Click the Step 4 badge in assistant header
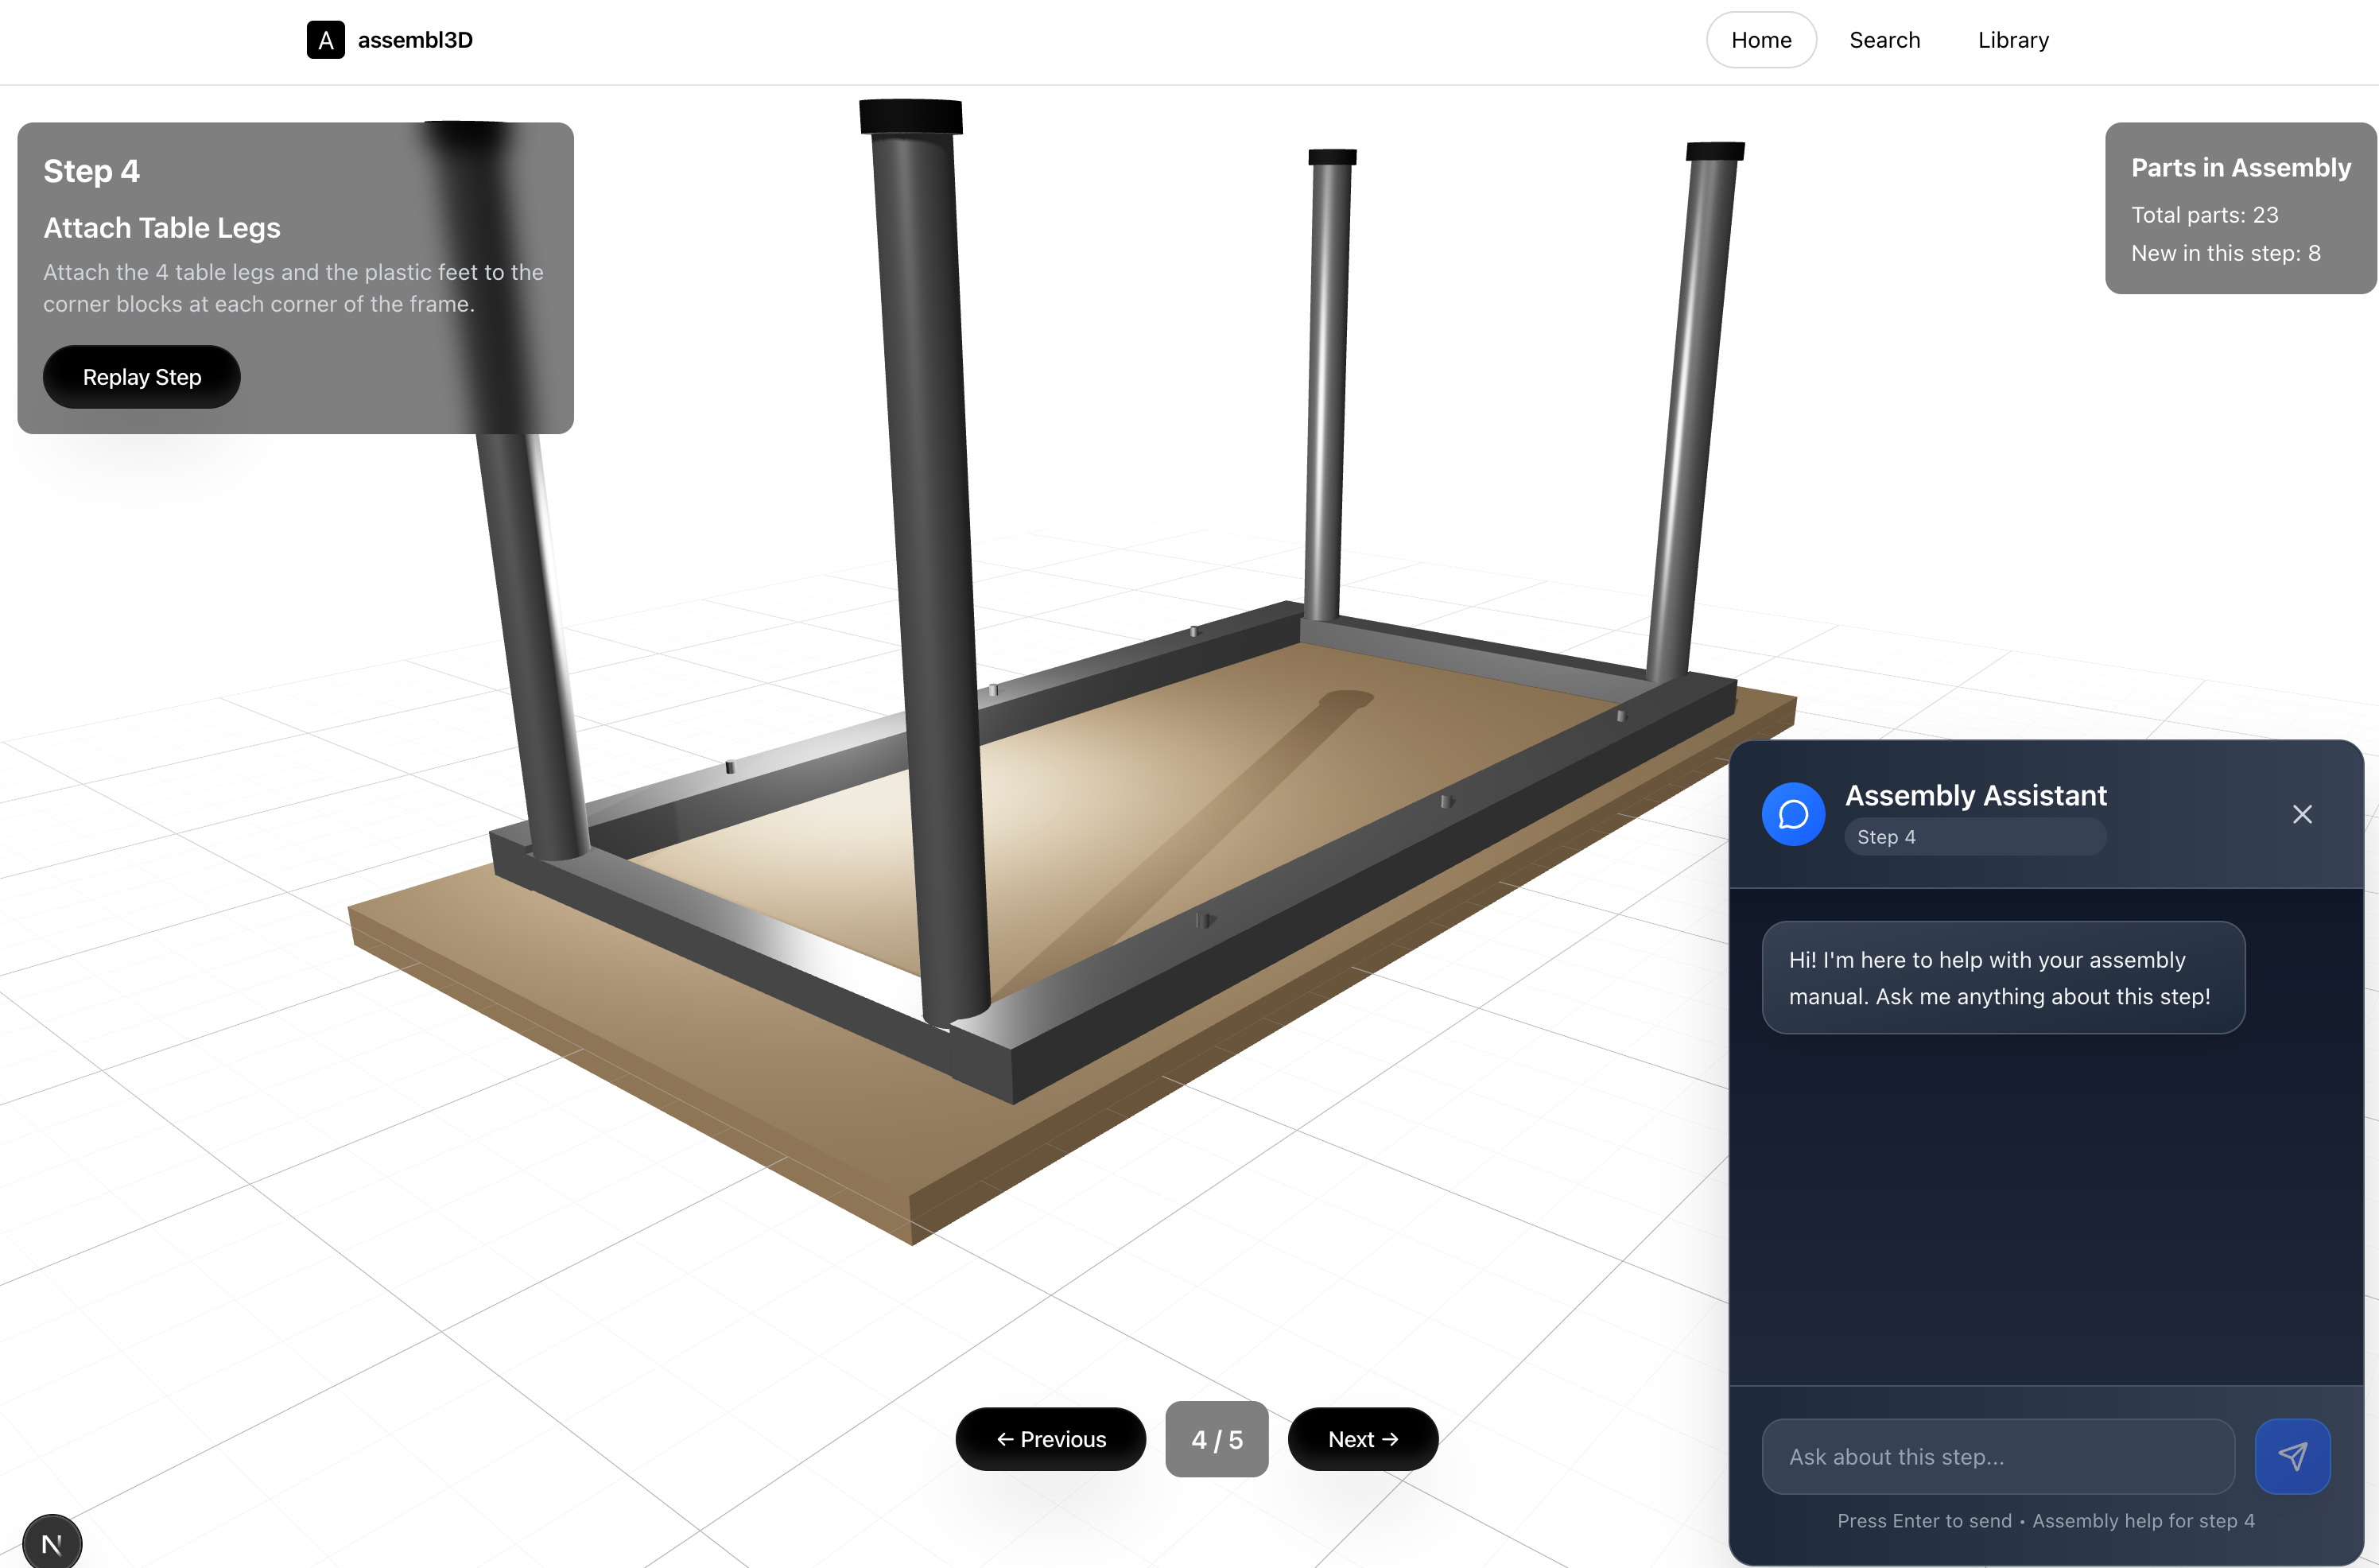The width and height of the screenshot is (2379, 1568). 1886,837
